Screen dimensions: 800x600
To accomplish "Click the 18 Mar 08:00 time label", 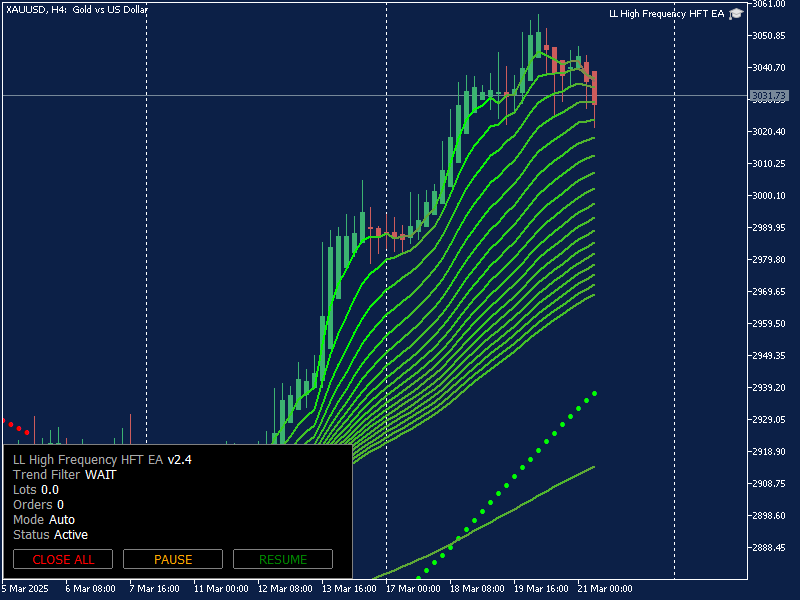I will click(x=477, y=588).
